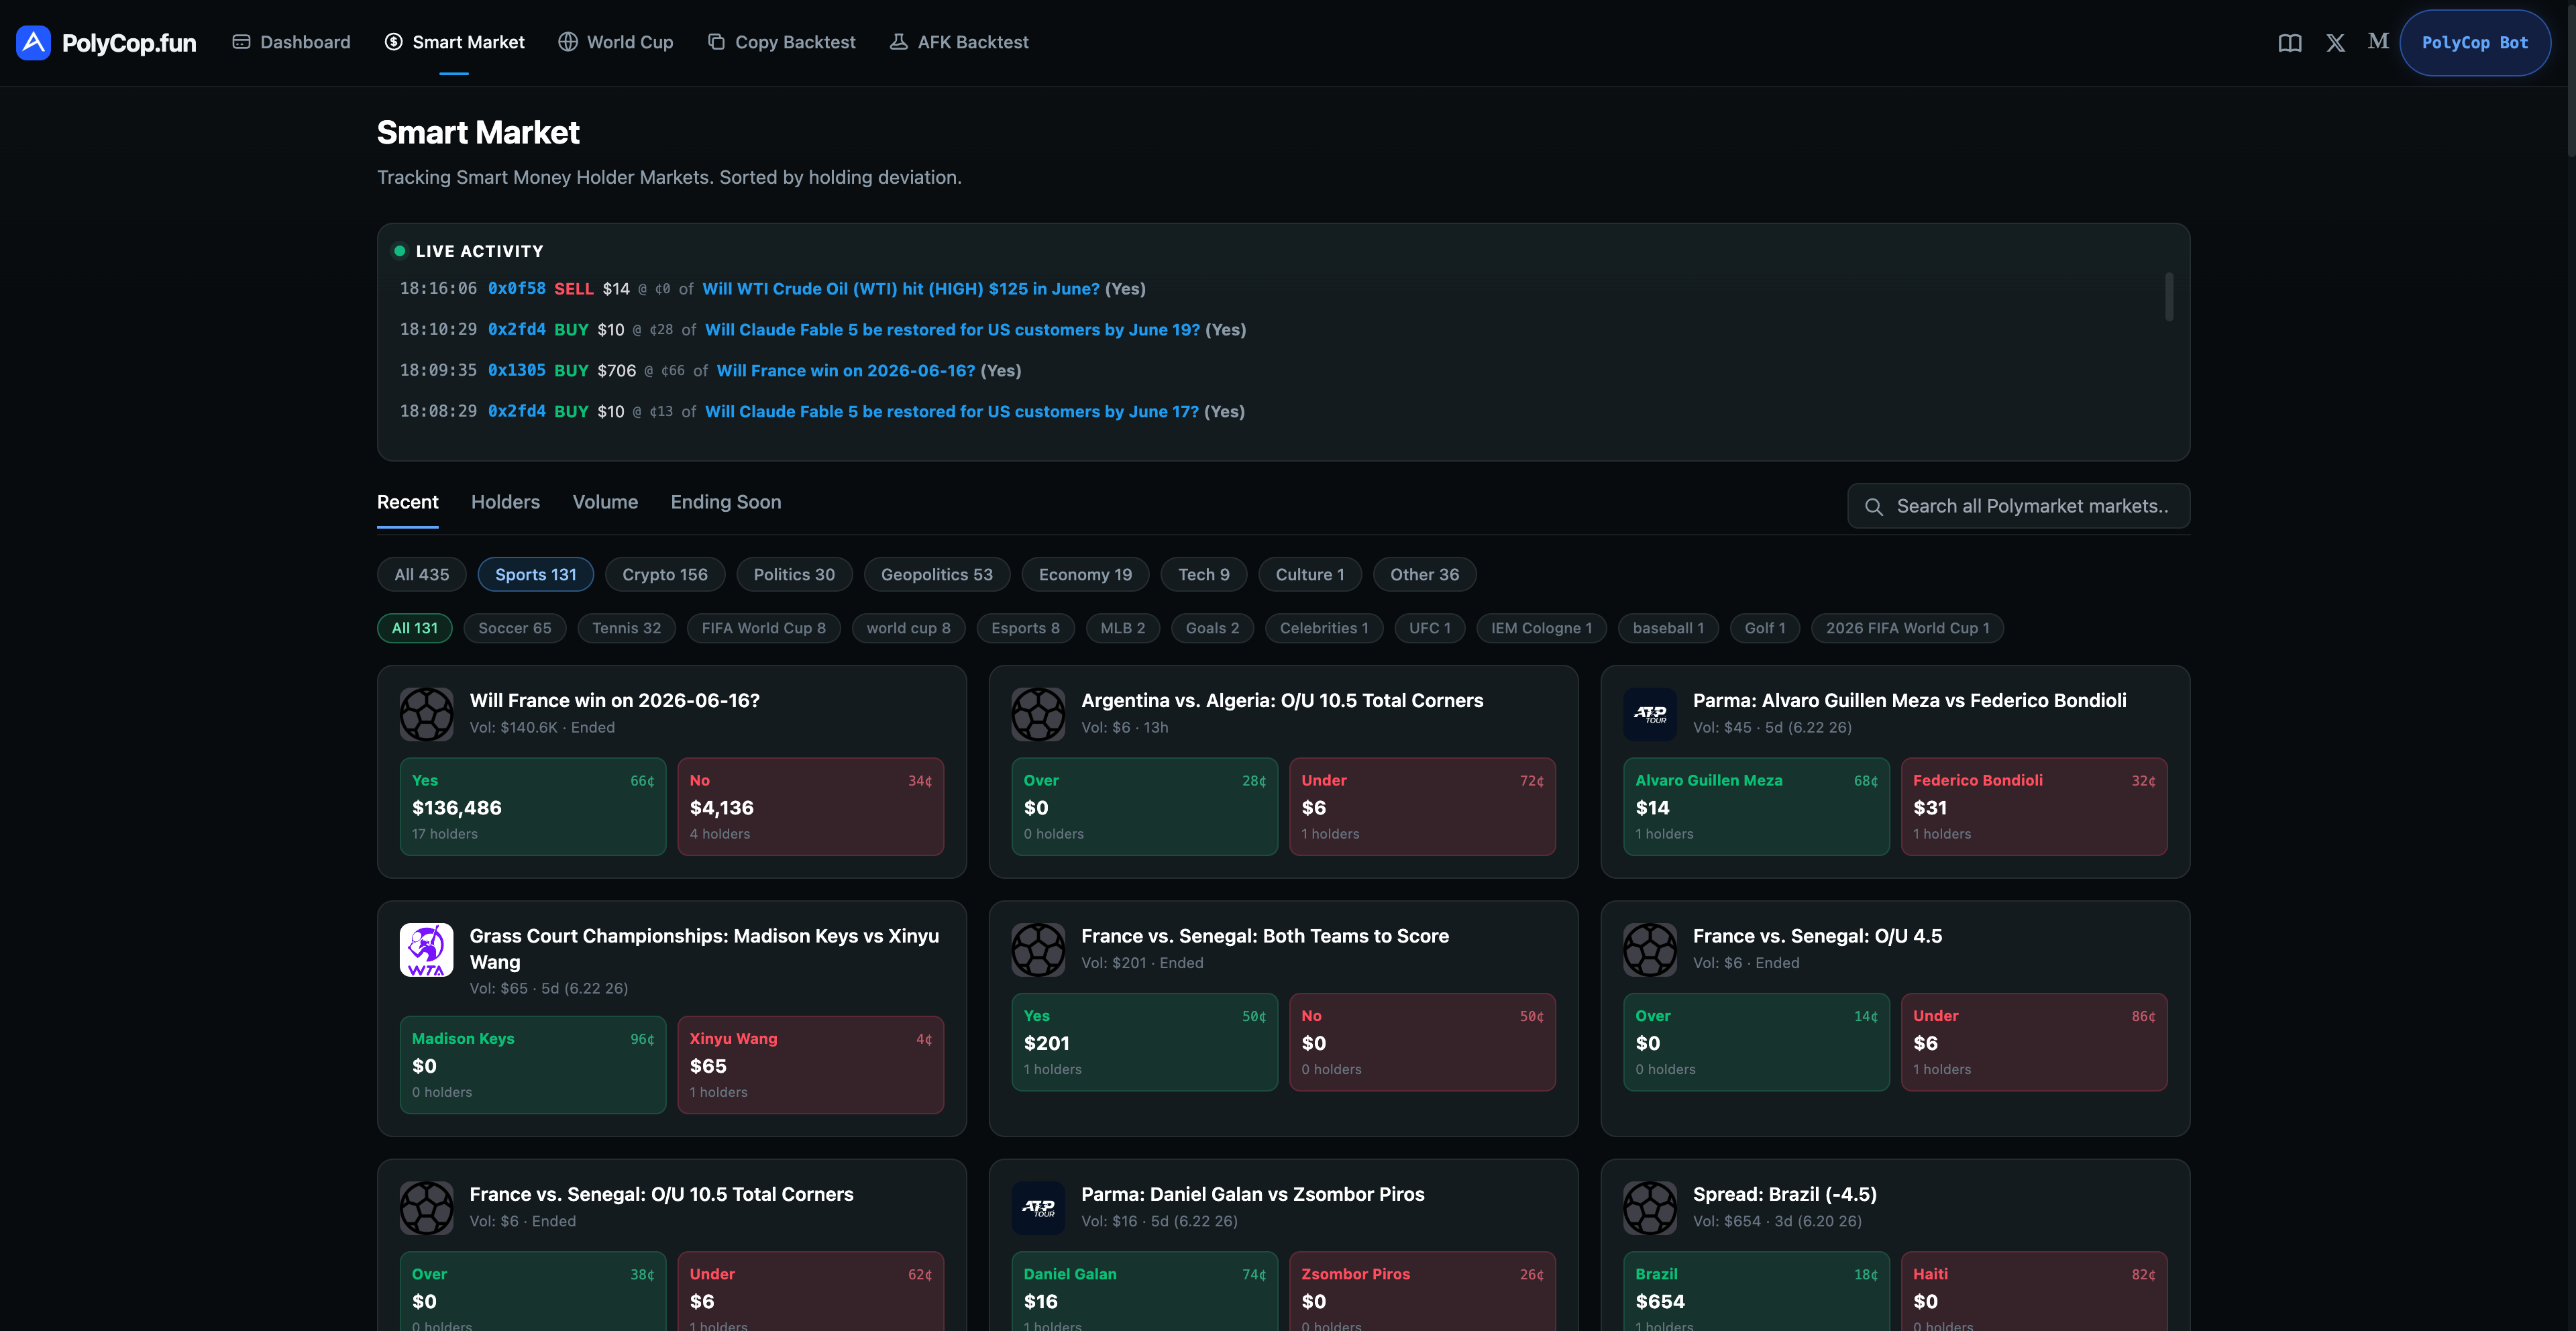
Task: Click soccer ball icon for O/U 10.5 Total Corners France
Action: (427, 1208)
